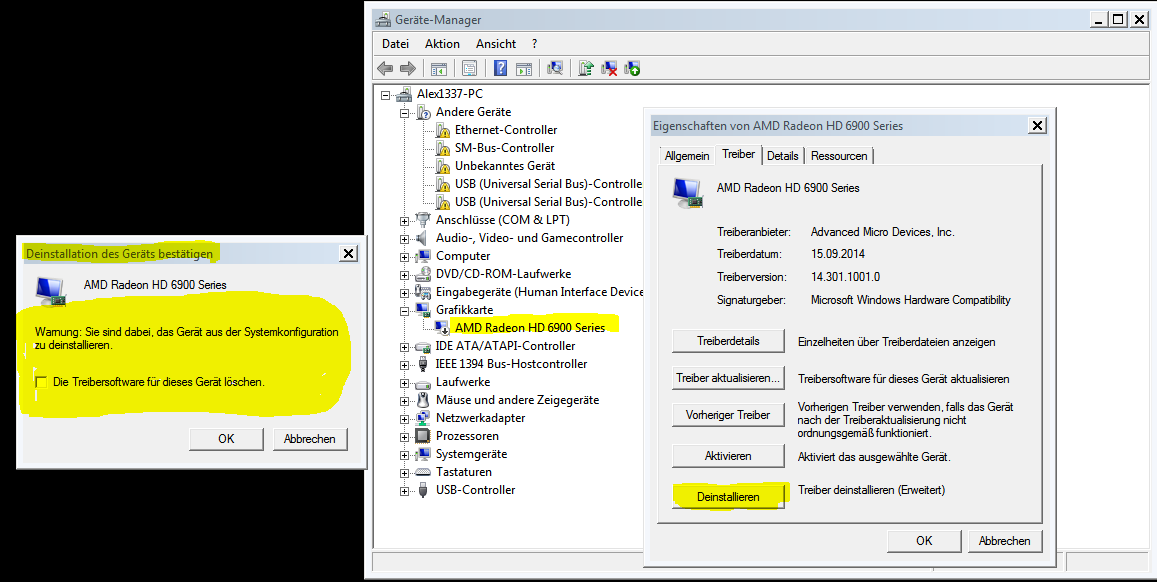Image resolution: width=1157 pixels, height=582 pixels.
Task: Go back with the toolbar's left arrow
Action: coord(385,69)
